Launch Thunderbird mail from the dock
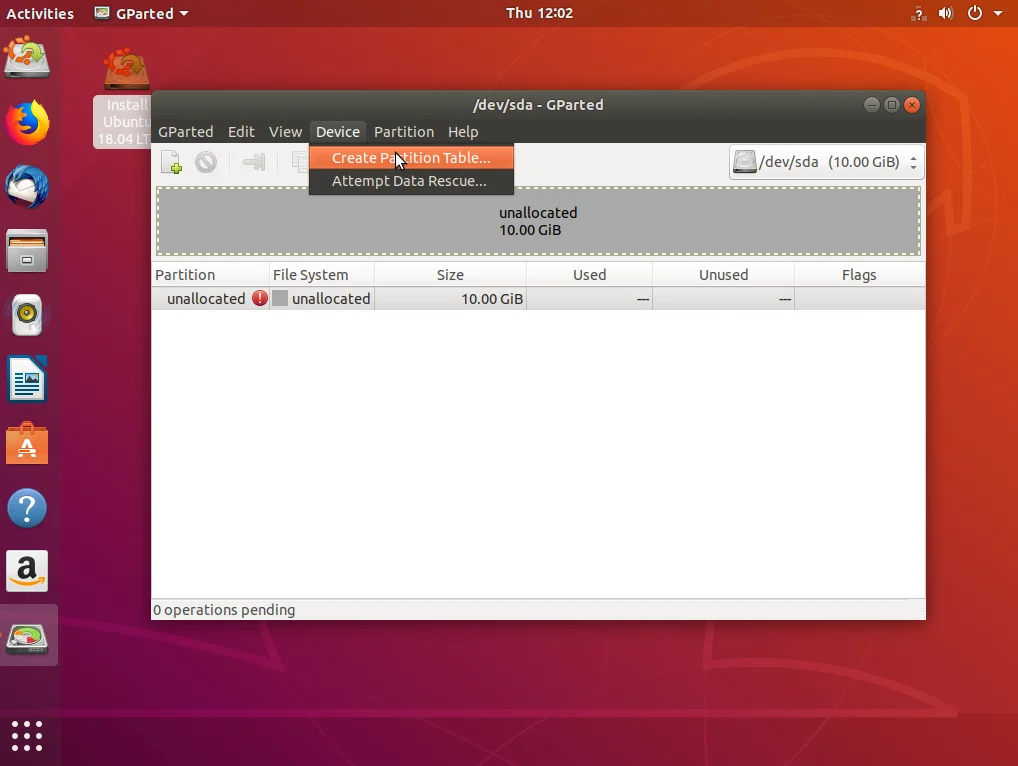The width and height of the screenshot is (1018, 766). coord(27,187)
